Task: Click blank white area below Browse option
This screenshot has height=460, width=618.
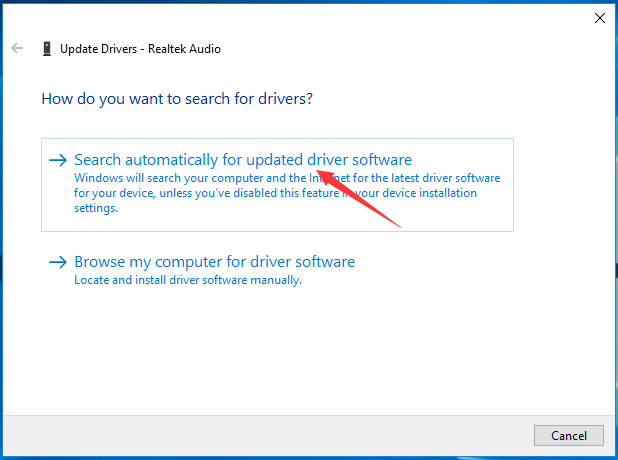Action: pos(276,351)
